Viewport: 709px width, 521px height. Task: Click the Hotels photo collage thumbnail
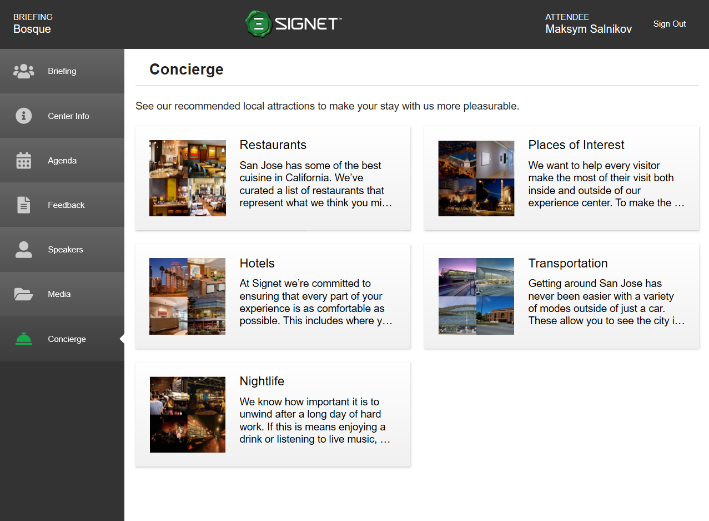[187, 296]
